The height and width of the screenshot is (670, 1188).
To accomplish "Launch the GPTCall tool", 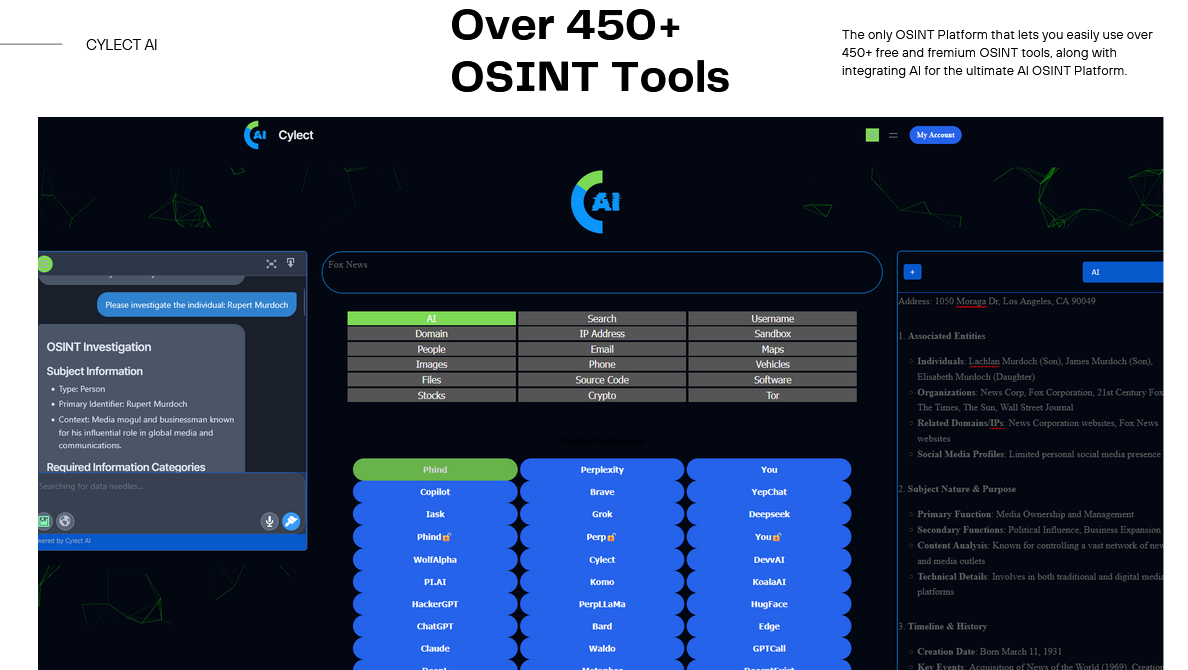I will click(769, 648).
